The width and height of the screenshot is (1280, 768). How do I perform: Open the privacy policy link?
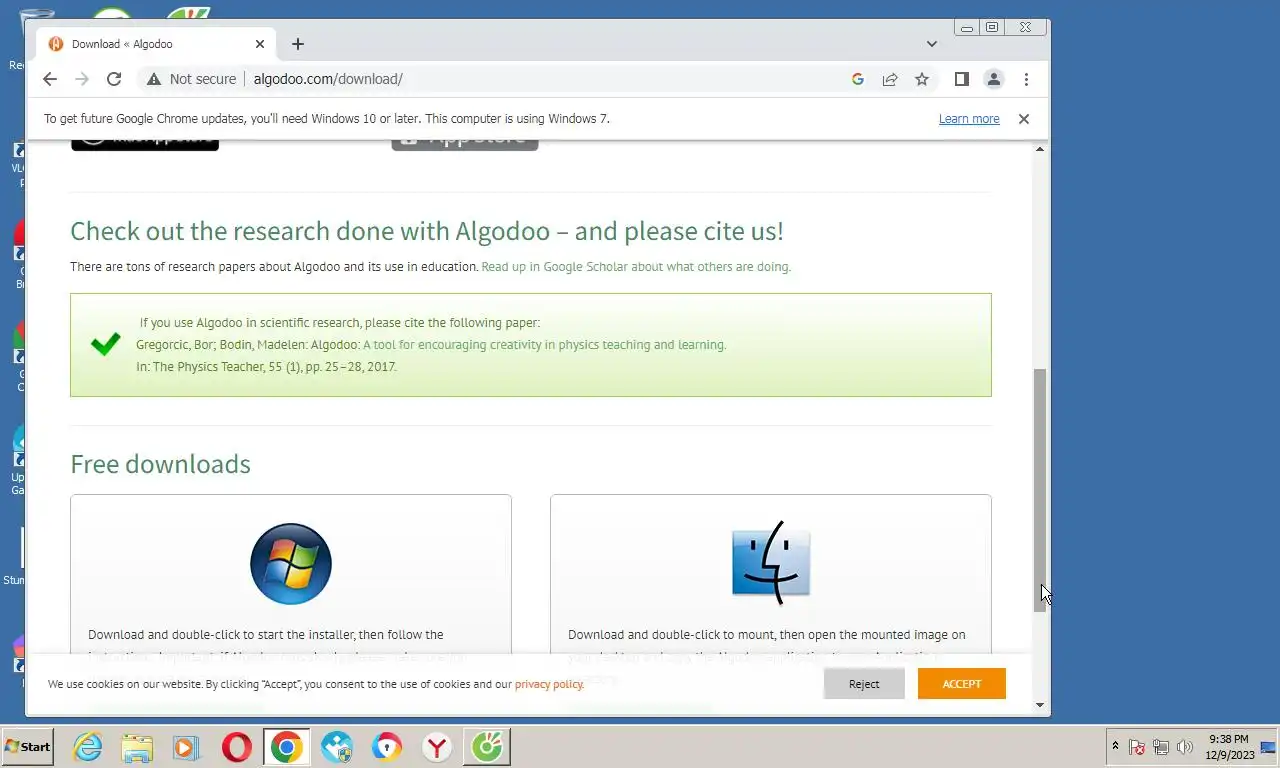click(x=549, y=685)
